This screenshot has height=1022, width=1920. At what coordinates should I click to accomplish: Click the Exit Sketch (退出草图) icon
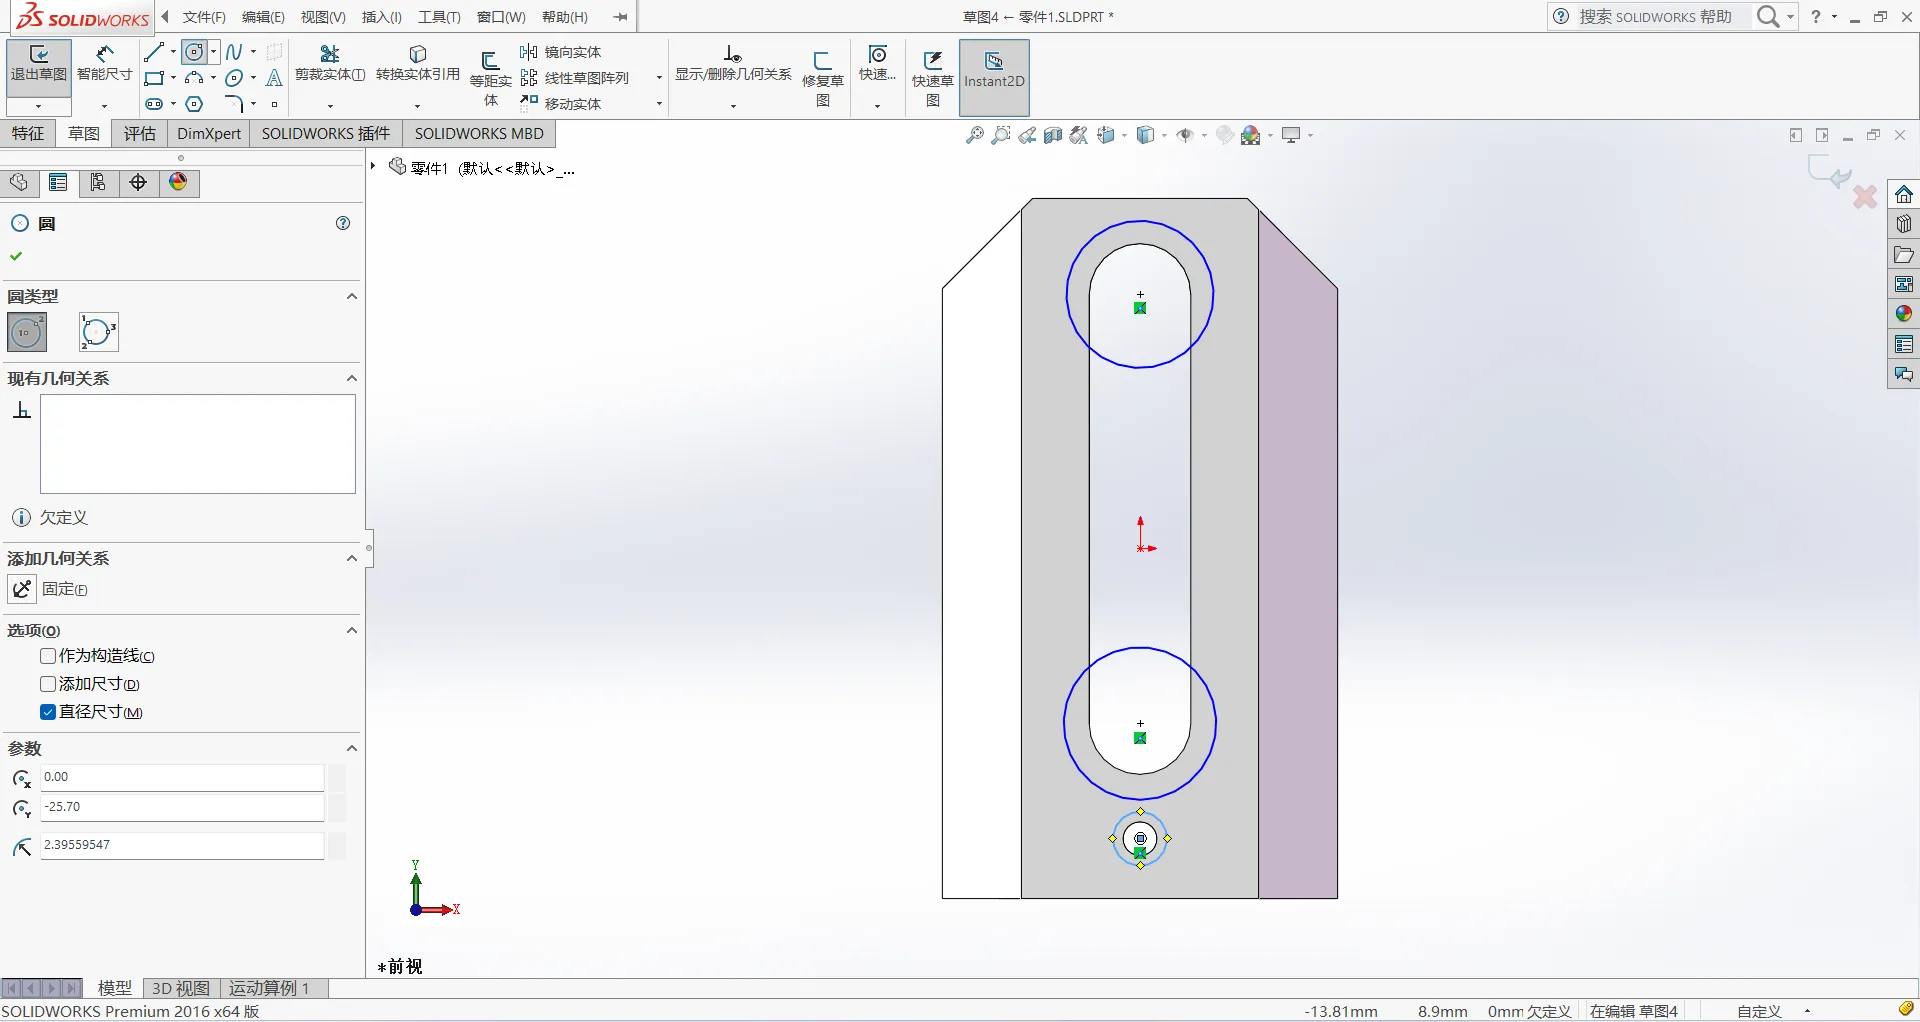[x=38, y=63]
